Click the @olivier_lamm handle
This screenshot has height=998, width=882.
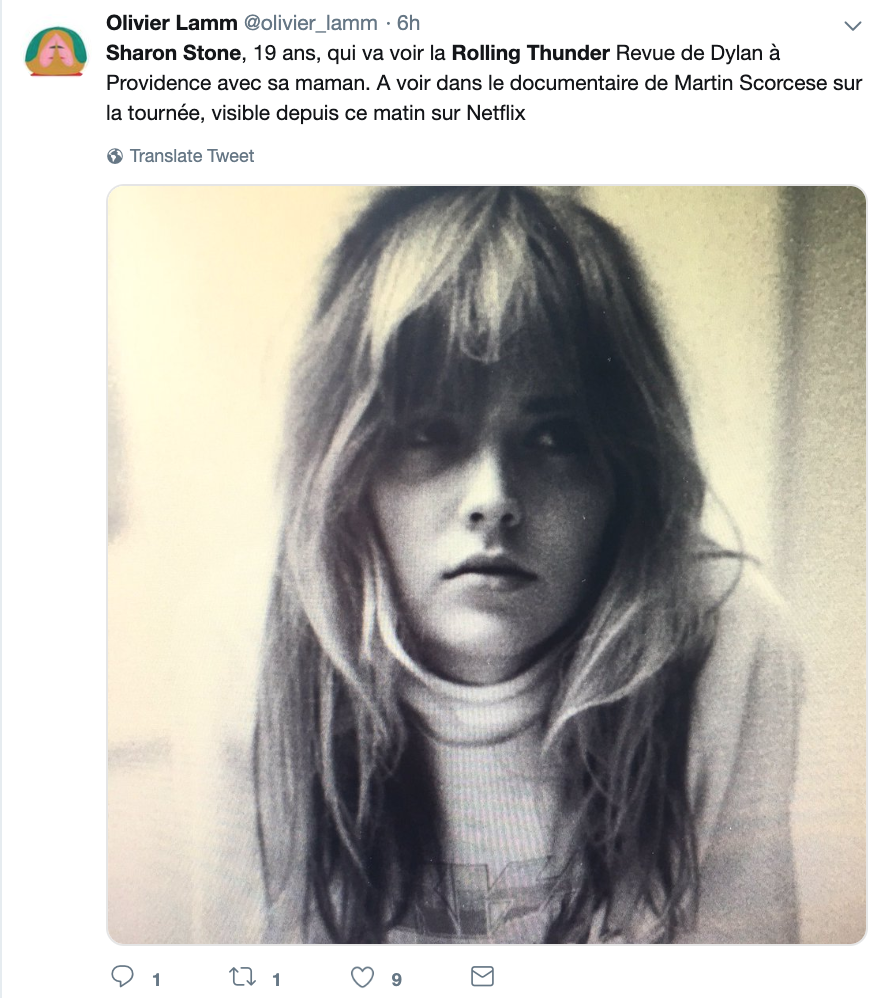click(311, 24)
